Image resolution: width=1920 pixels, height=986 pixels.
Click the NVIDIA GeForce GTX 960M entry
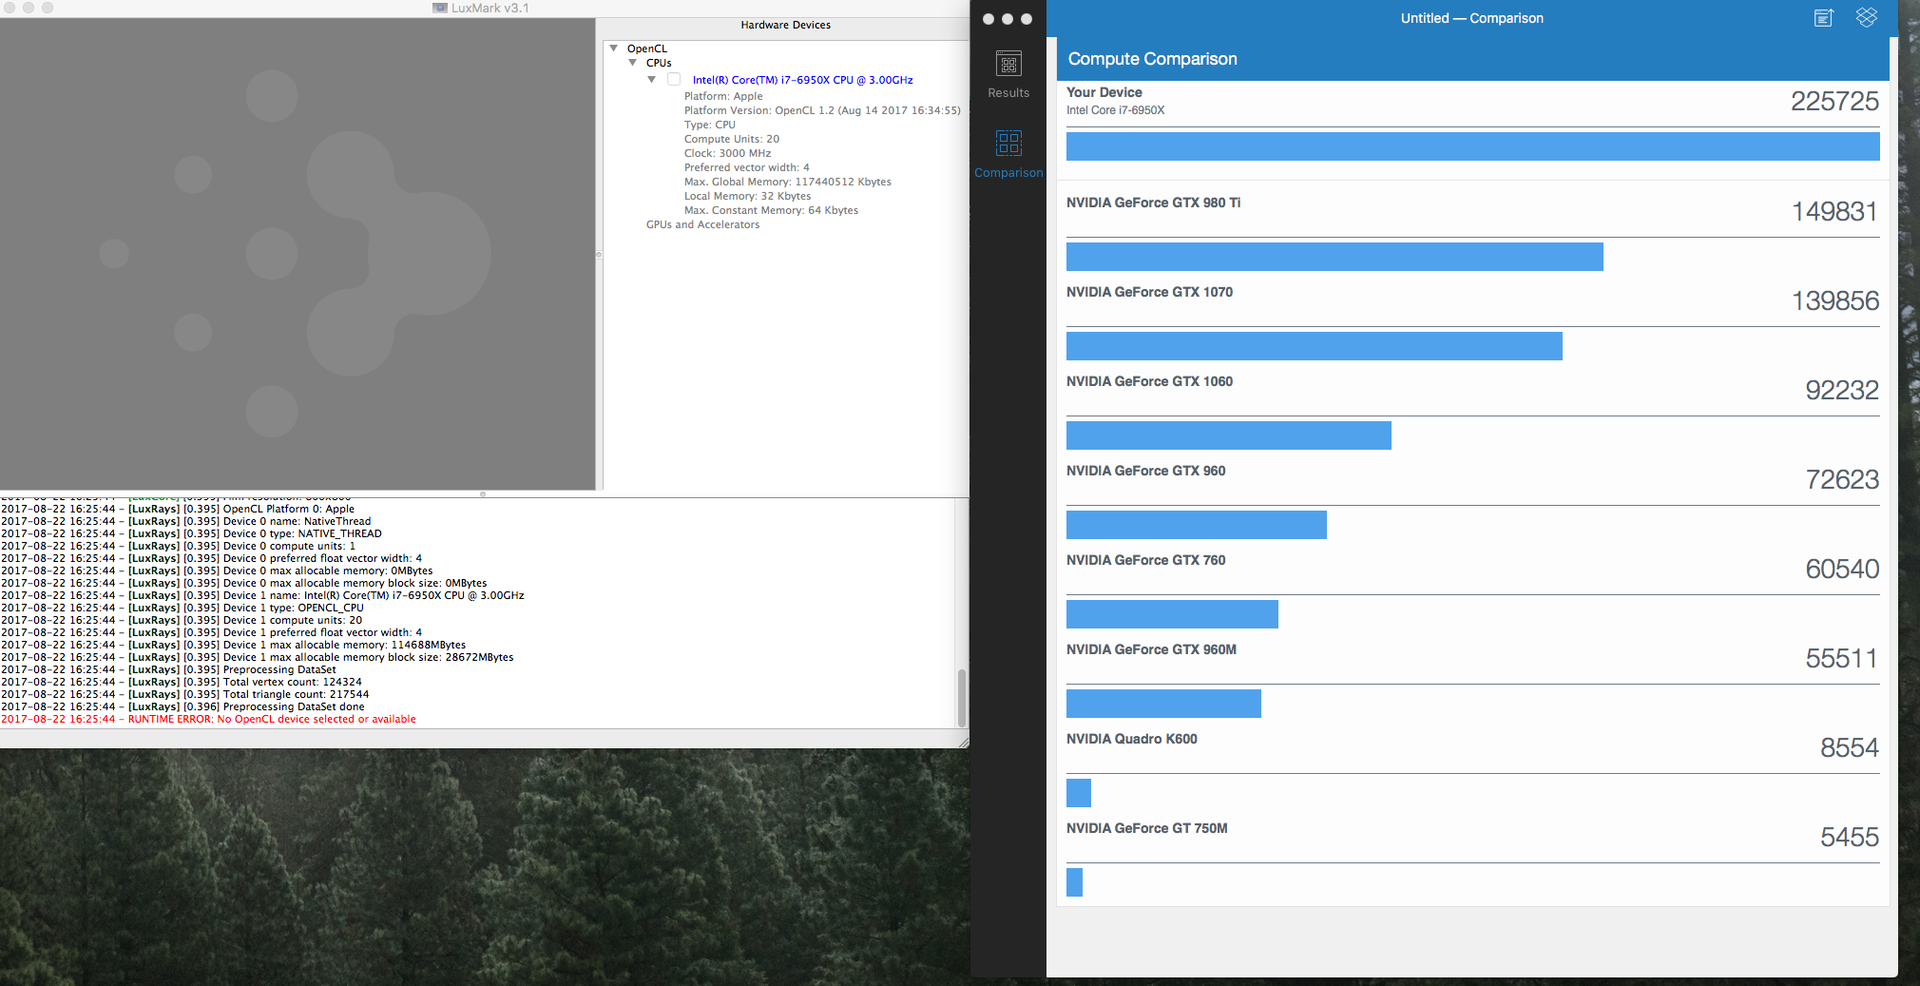[x=1151, y=650]
